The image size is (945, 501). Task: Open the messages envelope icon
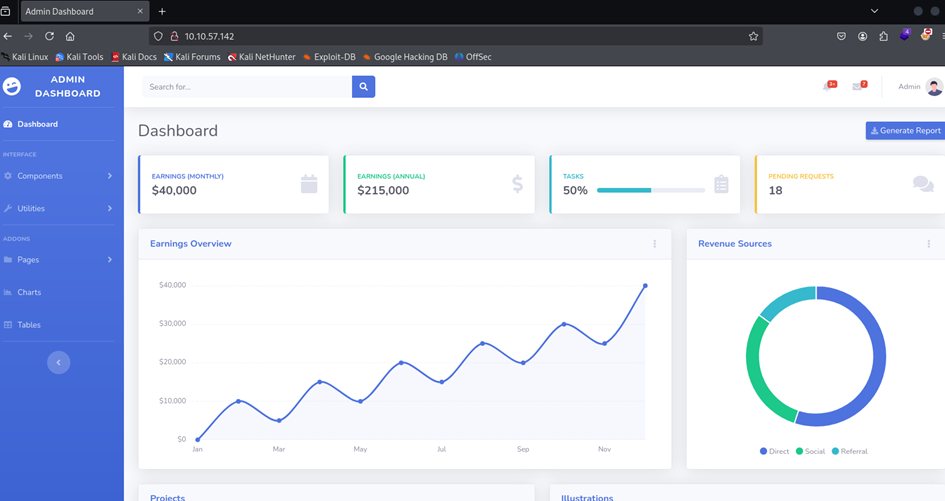point(859,86)
